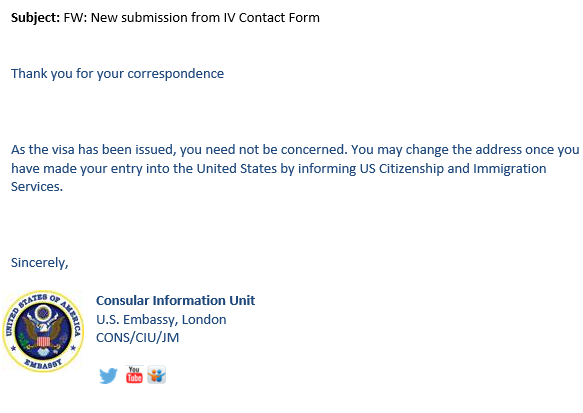Open the SlideShare icon in signature
This screenshot has width=583, height=413.
tap(157, 374)
